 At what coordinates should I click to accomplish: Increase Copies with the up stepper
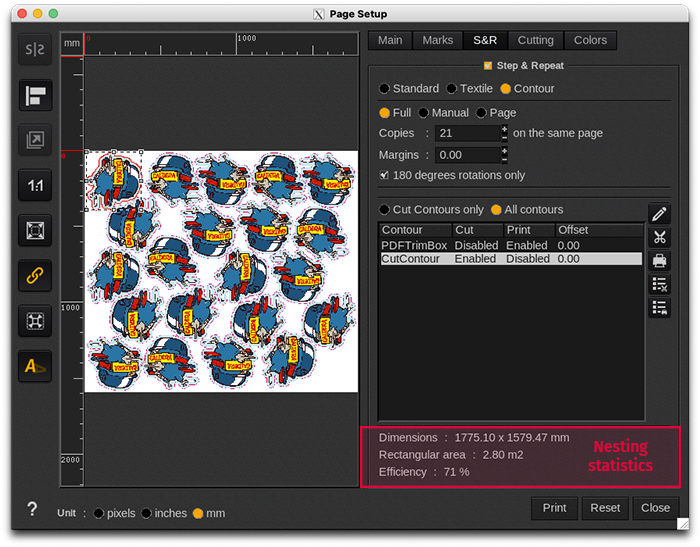pyautogui.click(x=504, y=129)
